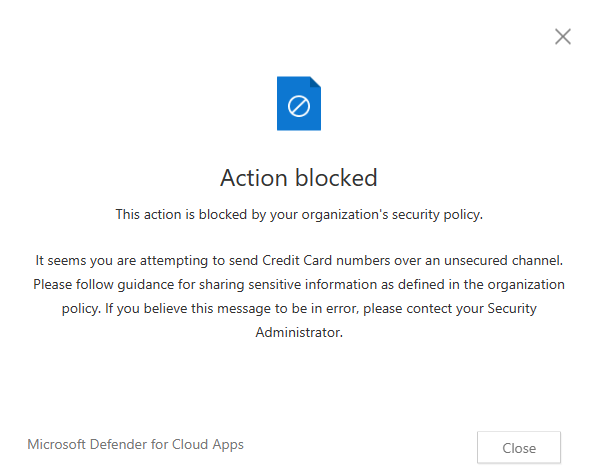
Task: Click the Close button
Action: (518, 448)
